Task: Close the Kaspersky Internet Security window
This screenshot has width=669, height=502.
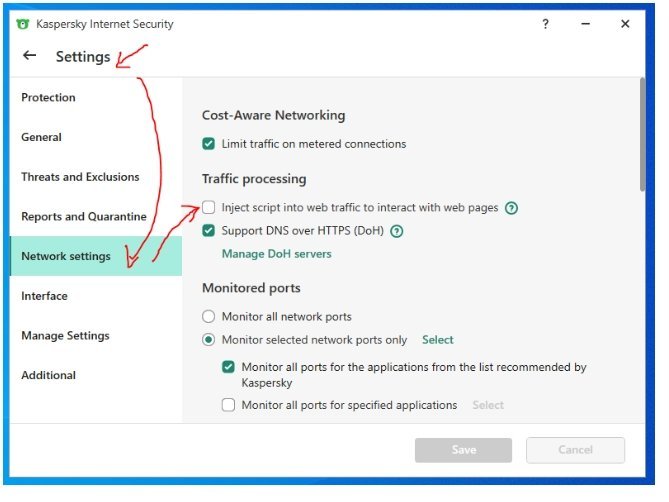Action: tap(625, 24)
